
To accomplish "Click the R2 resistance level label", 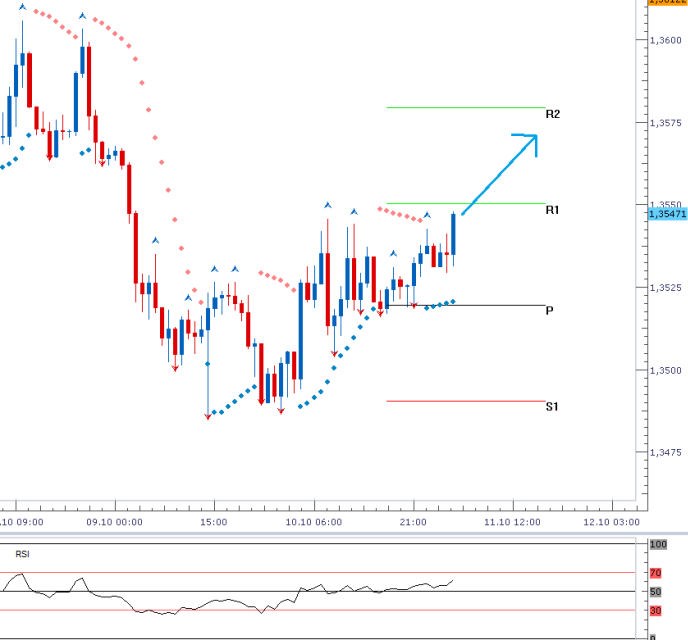I will tap(552, 114).
